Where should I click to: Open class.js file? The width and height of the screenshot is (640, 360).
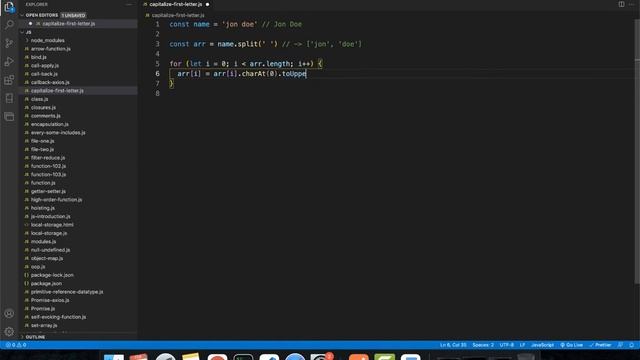[40, 99]
